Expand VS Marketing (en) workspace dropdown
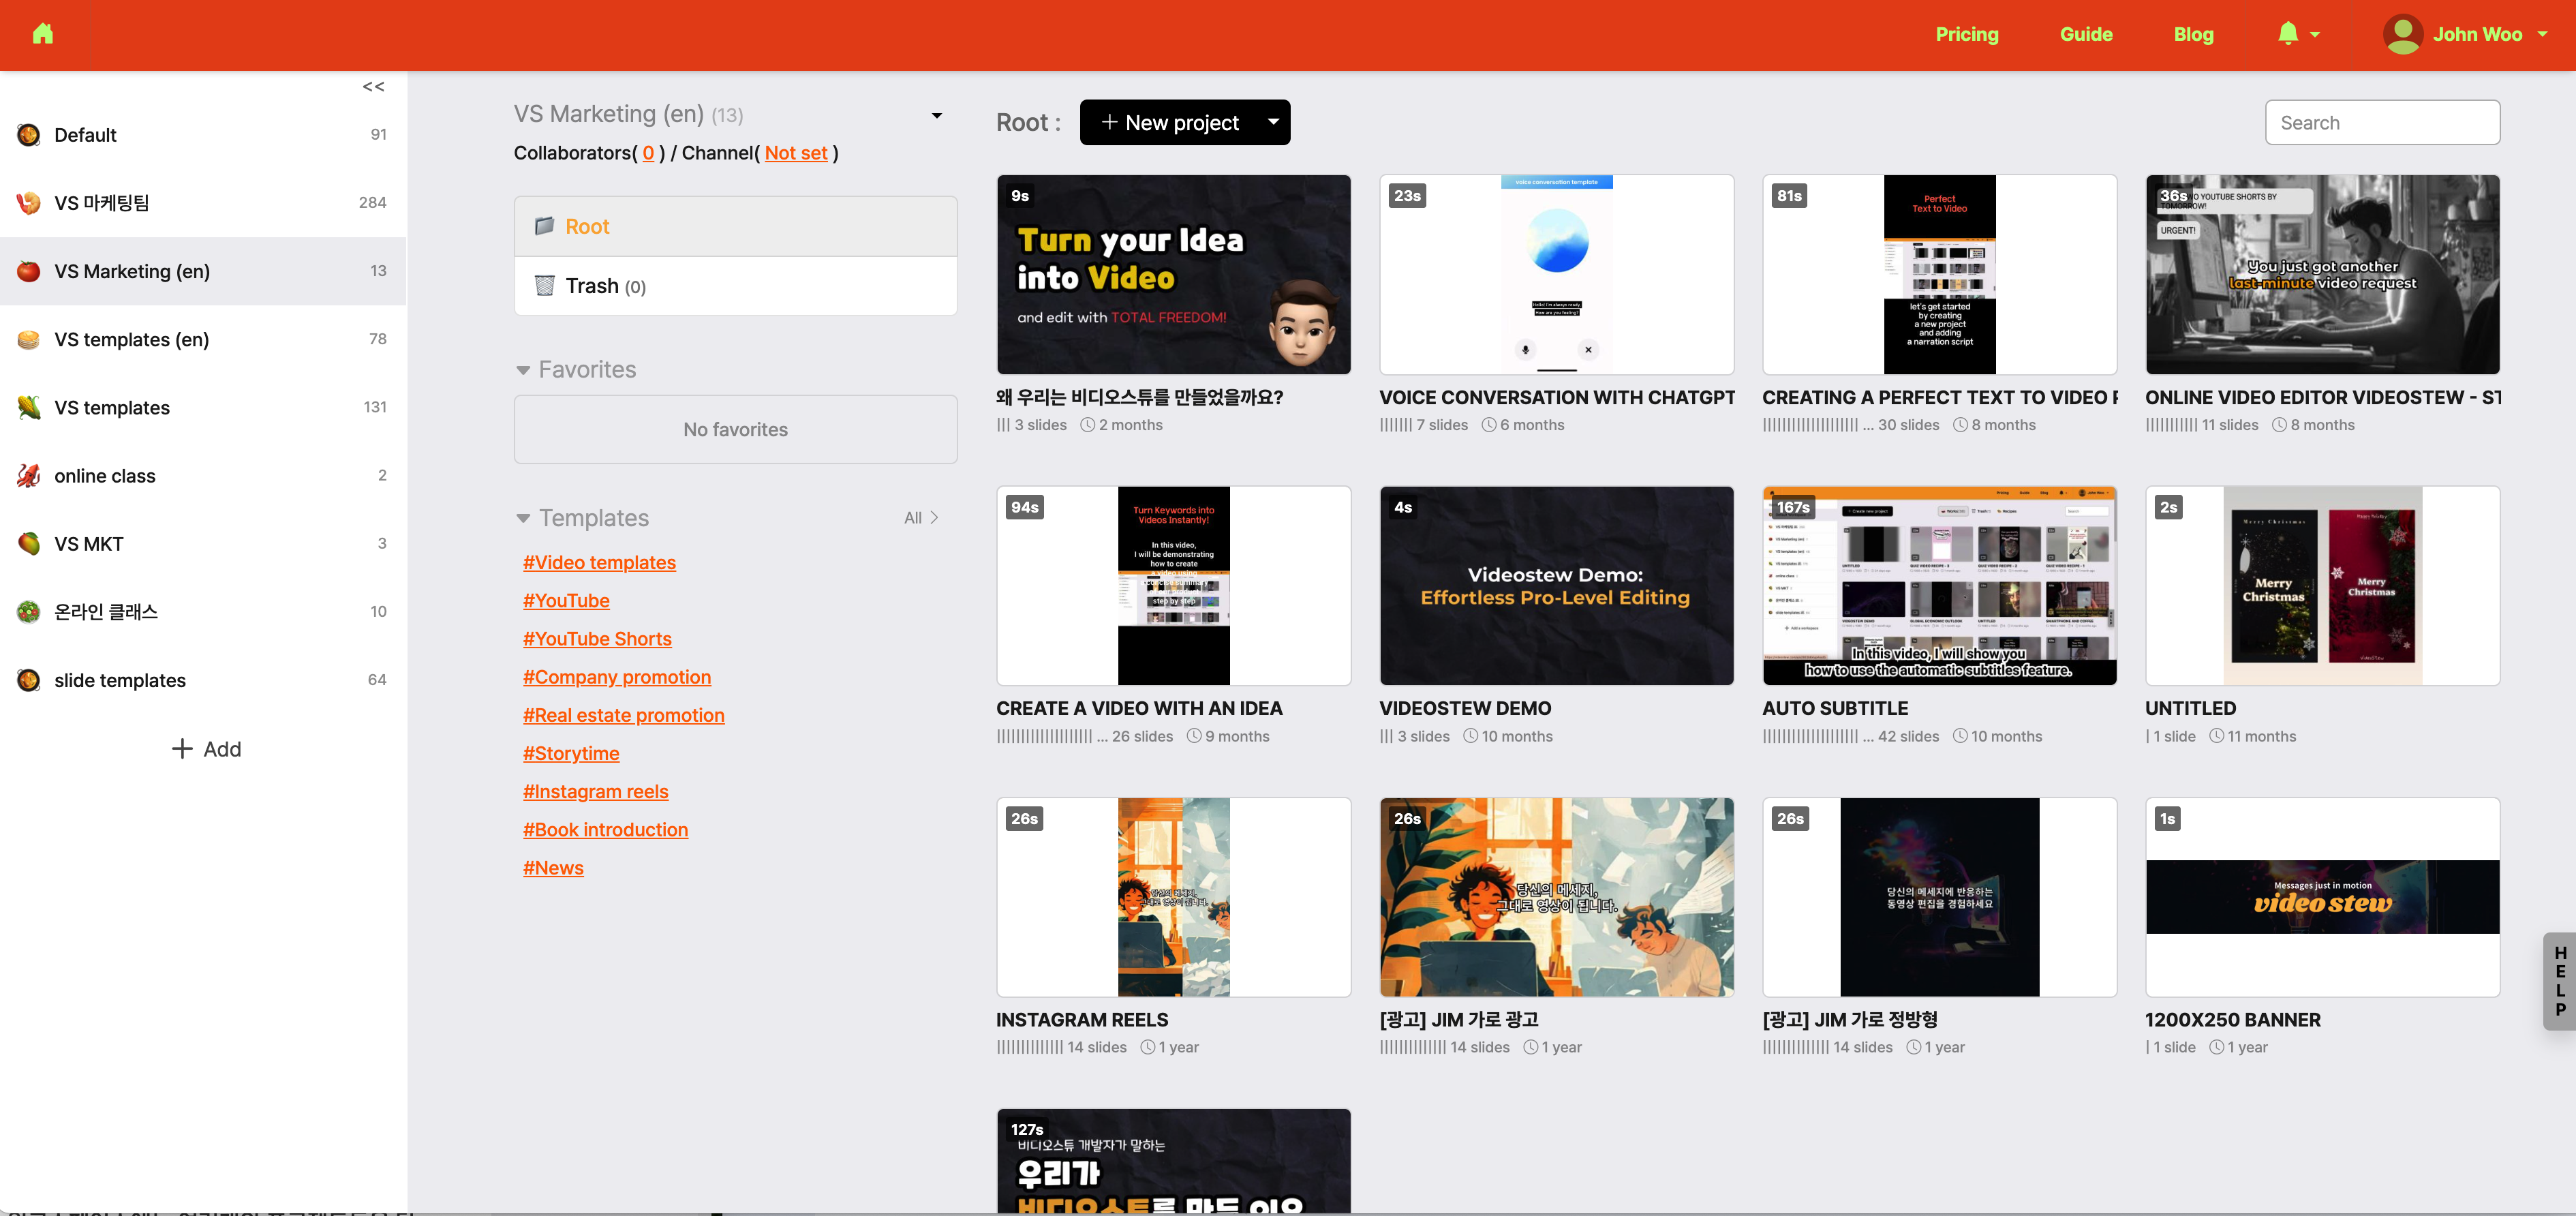2576x1216 pixels. pyautogui.click(x=936, y=115)
